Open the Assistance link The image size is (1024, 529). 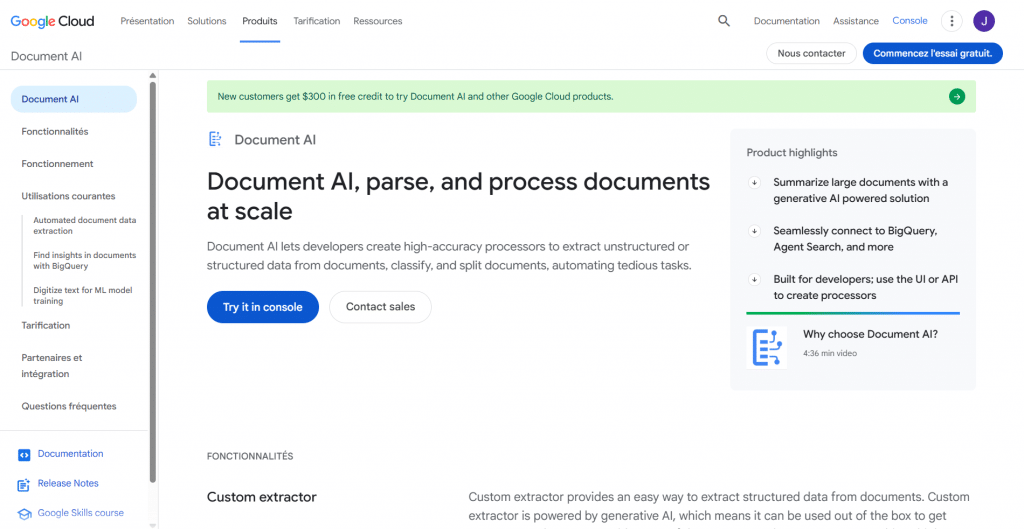(856, 21)
